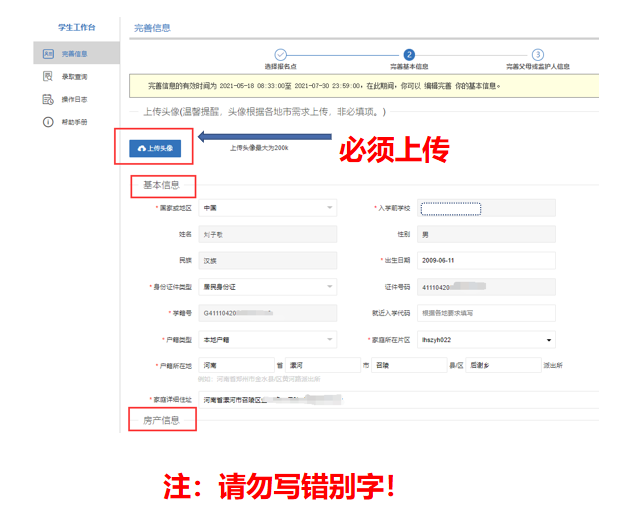Screen dimensions: 617x520
Task: Open 完善信息 in the sidebar
Action: 76,53
